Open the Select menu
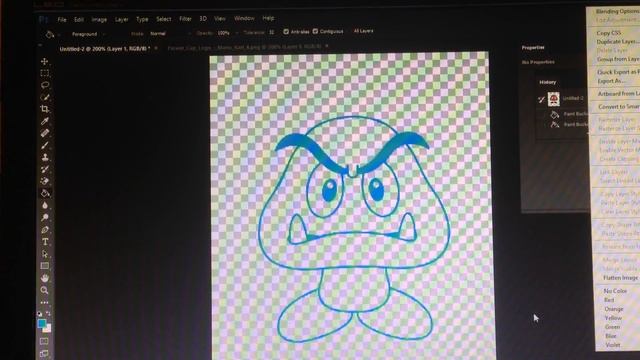Viewport: 640px width, 360px height. click(163, 19)
